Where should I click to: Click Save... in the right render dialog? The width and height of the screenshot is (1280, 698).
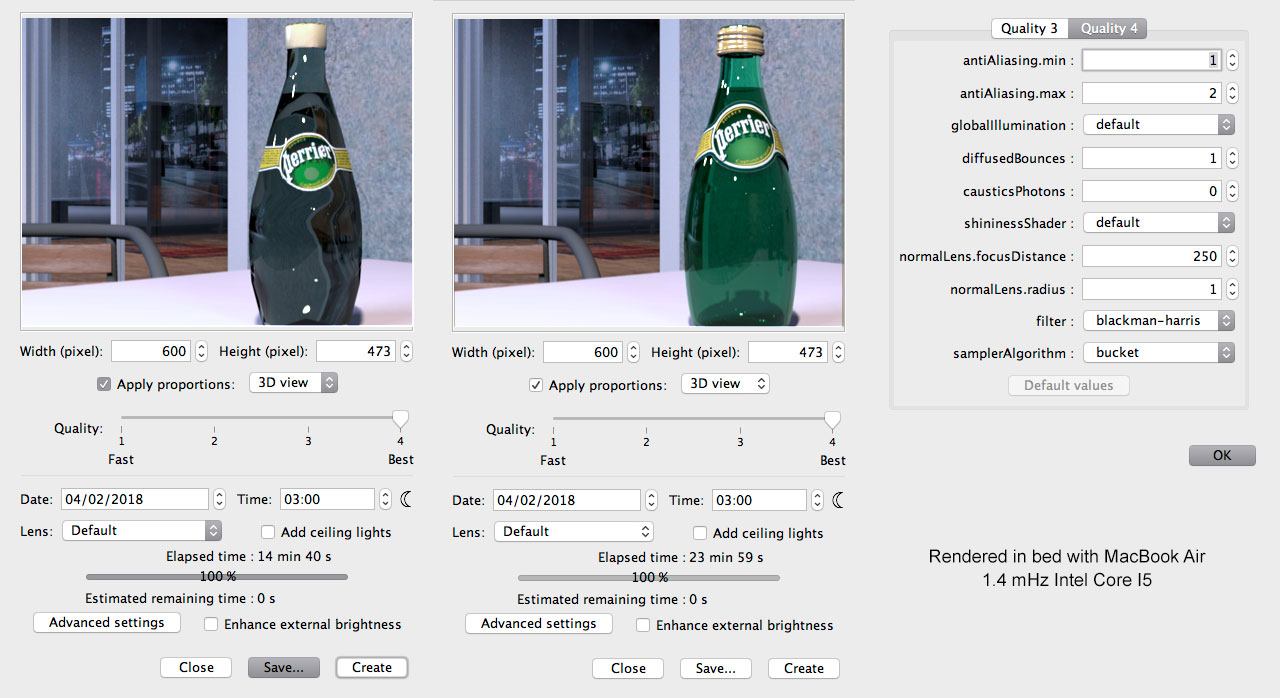click(x=716, y=668)
